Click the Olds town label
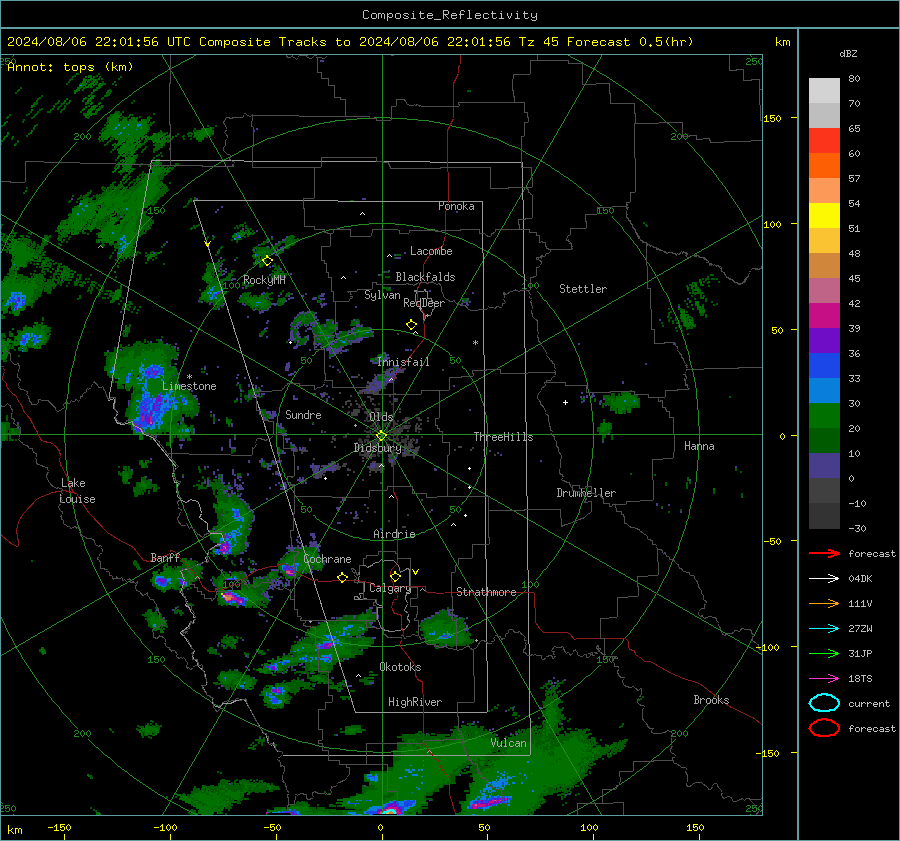Viewport: 900px width, 841px height. pyautogui.click(x=381, y=417)
